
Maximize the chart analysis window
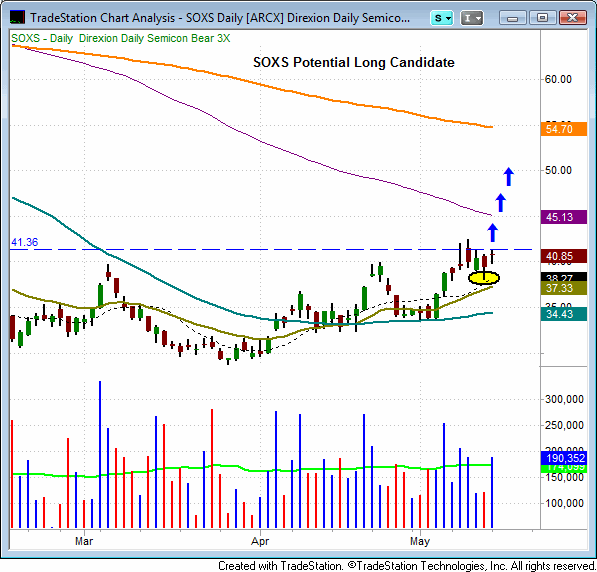point(542,18)
